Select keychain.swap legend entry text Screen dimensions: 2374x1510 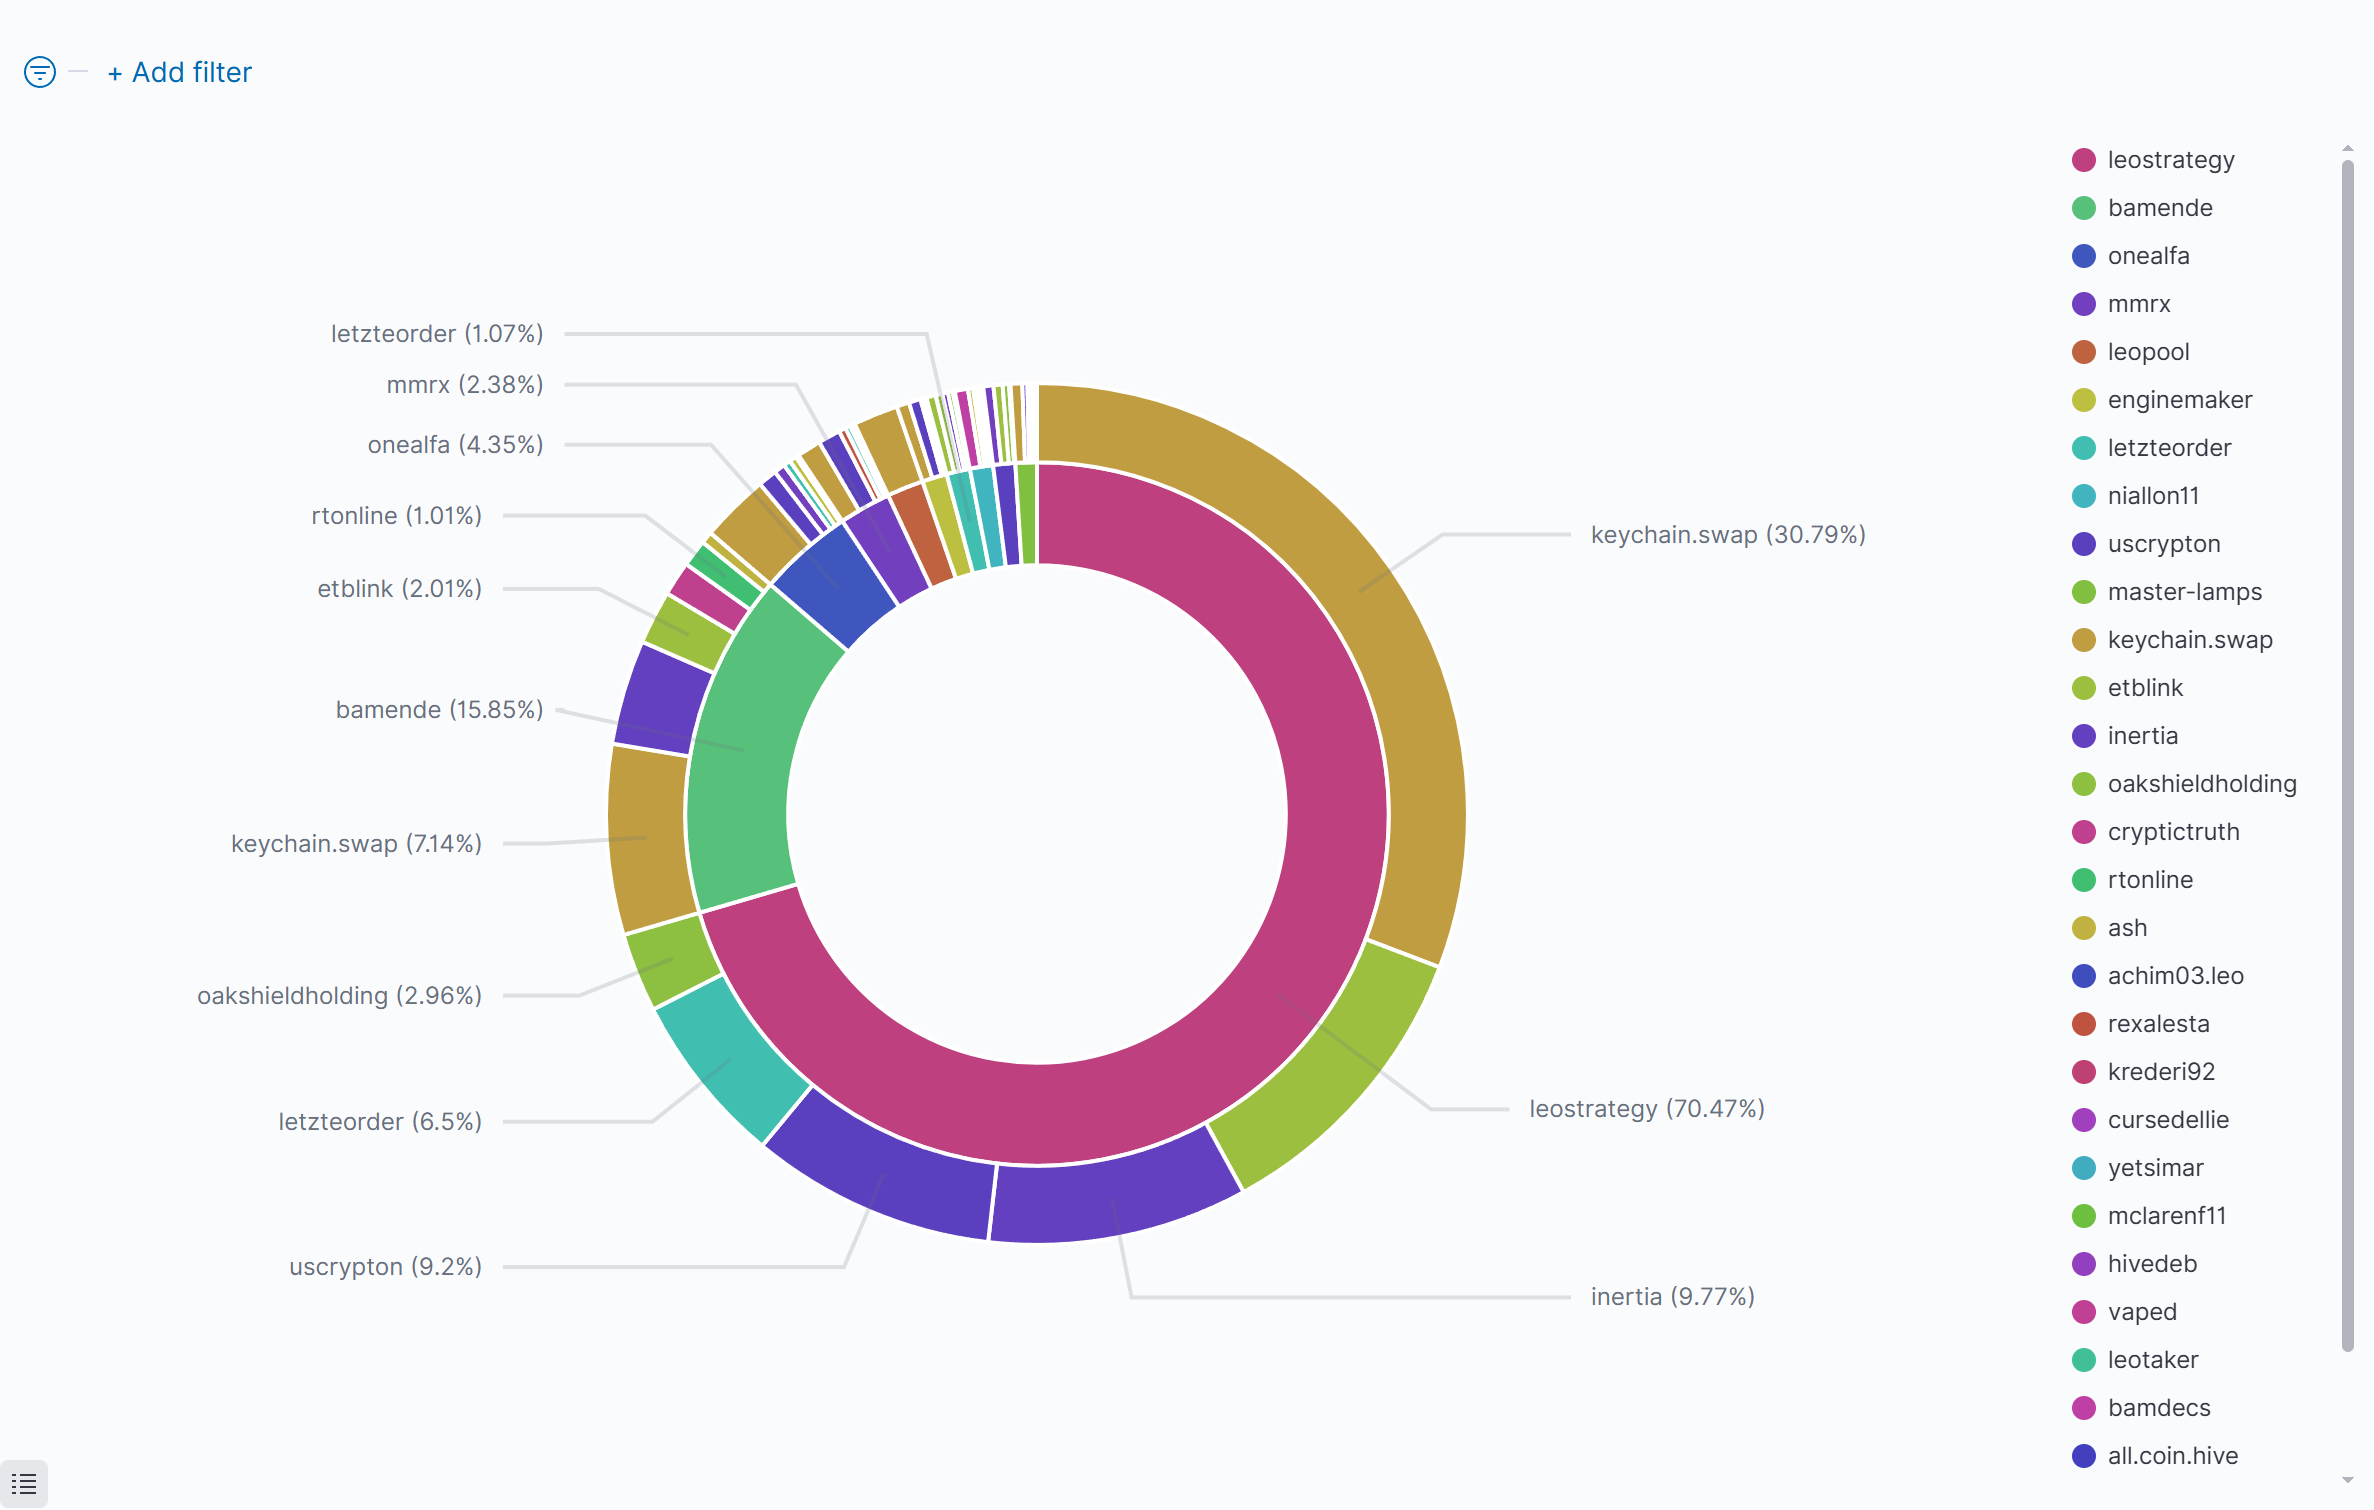click(x=2189, y=640)
